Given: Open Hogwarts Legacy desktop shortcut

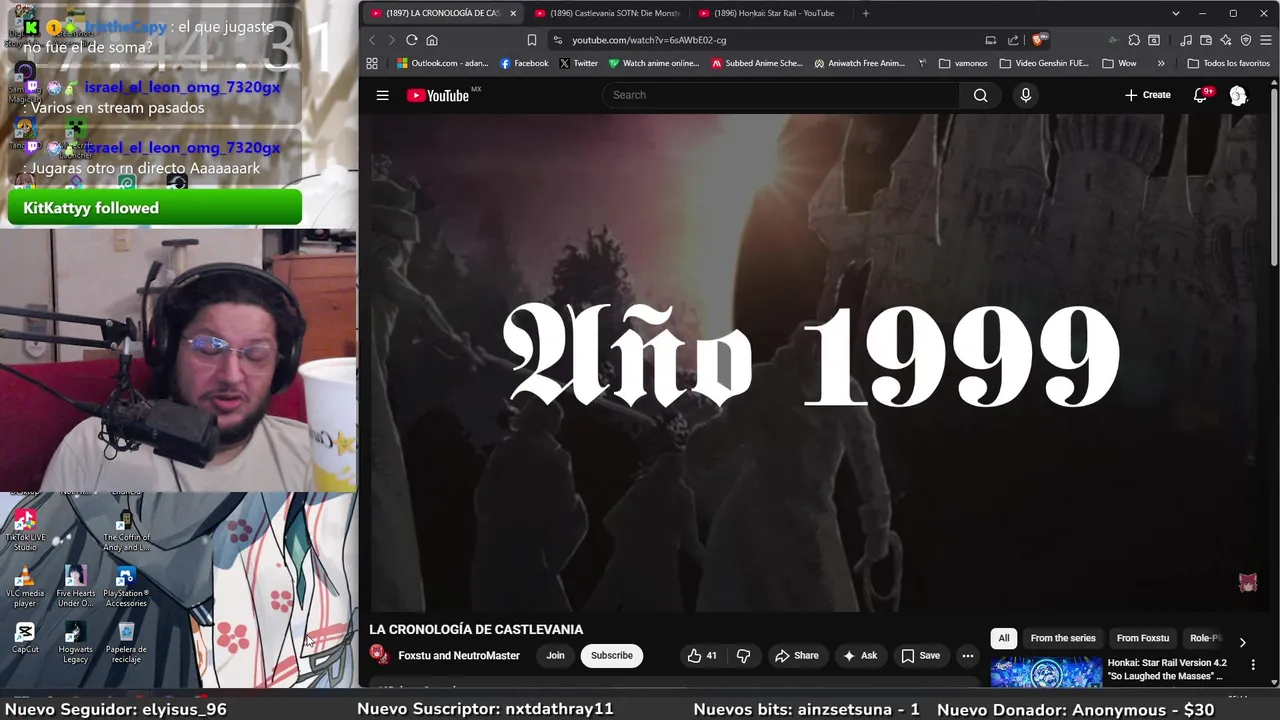Looking at the screenshot, I should (x=75, y=643).
